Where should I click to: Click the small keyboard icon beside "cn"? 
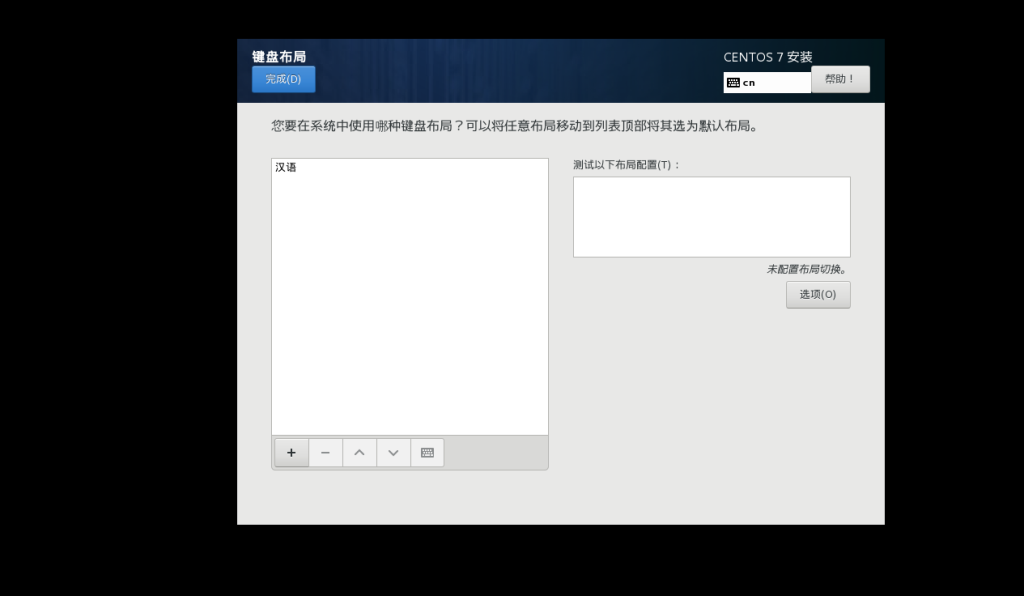click(733, 83)
